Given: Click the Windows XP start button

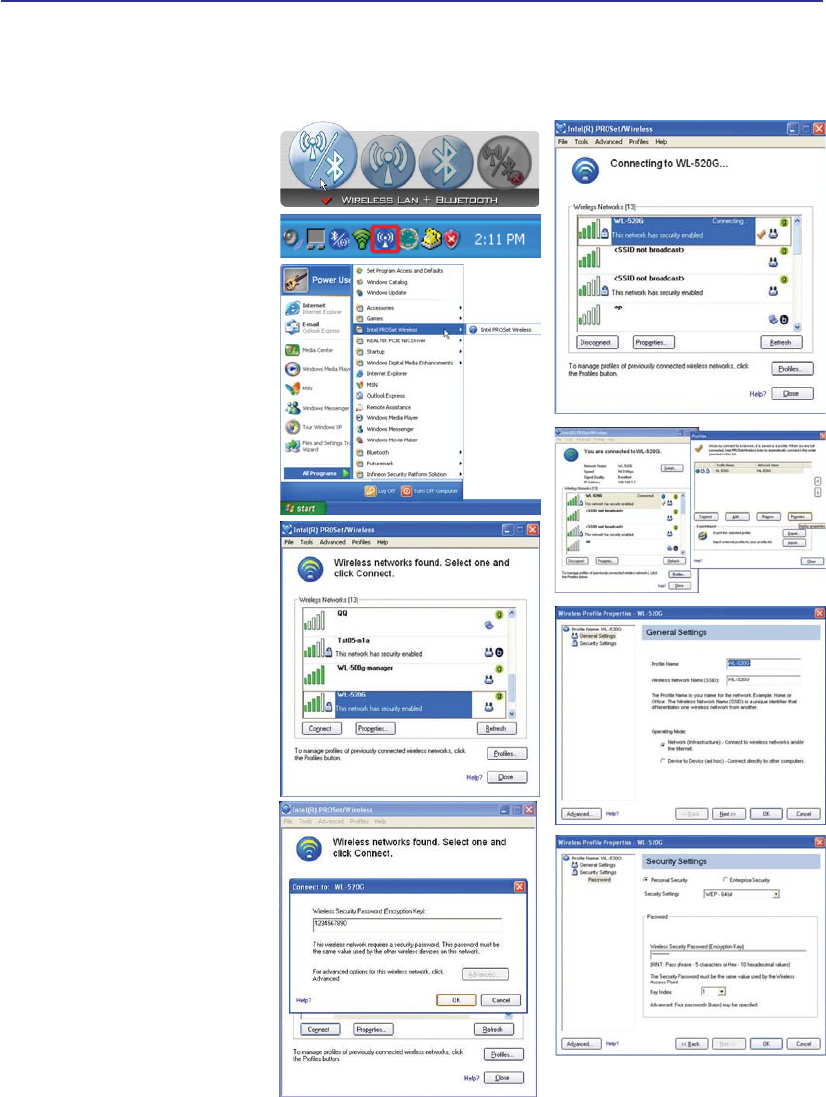Looking at the screenshot, I should click(x=301, y=509).
